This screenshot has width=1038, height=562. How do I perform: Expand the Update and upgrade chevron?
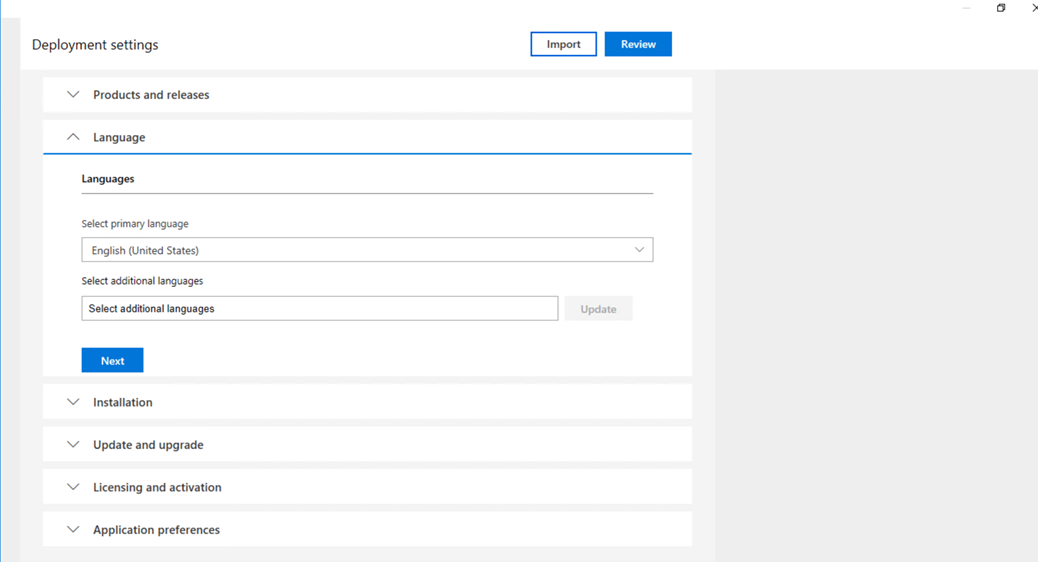point(73,444)
